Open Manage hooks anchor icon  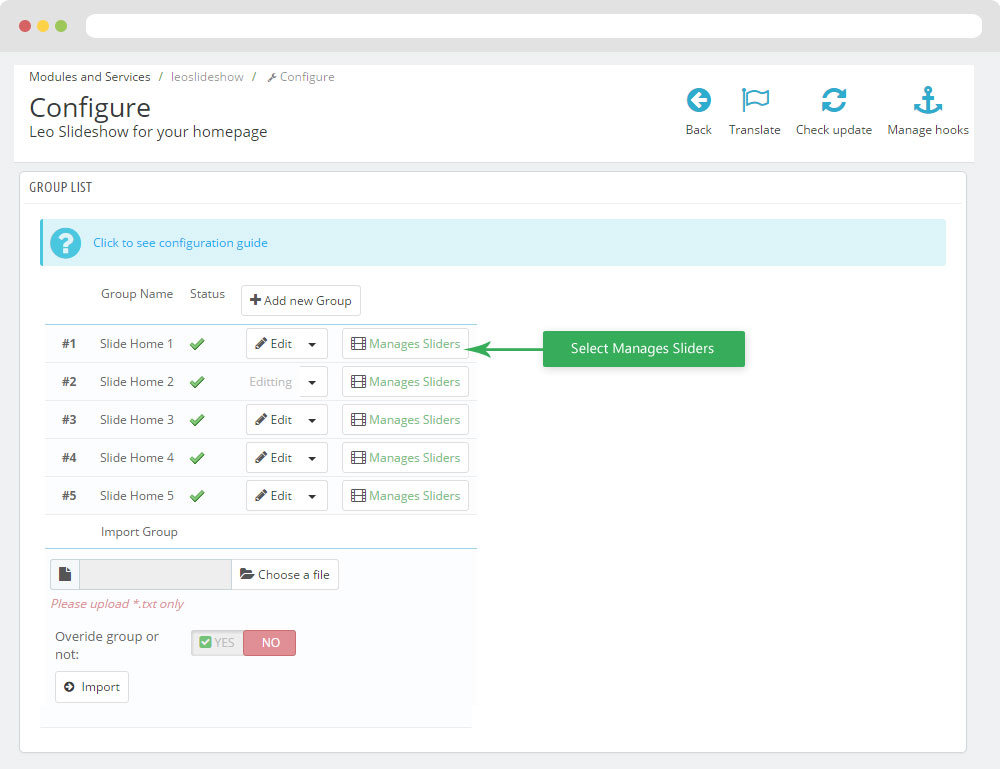click(928, 100)
